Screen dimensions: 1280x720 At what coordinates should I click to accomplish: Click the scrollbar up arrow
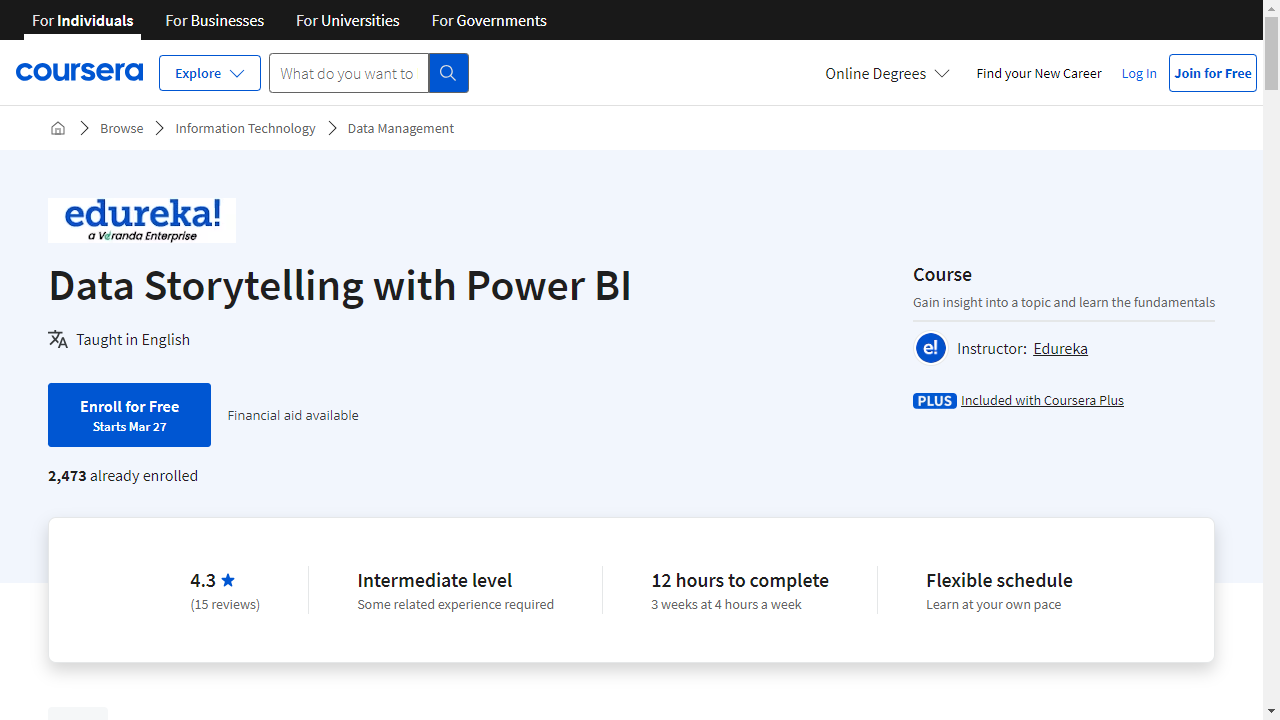[x=1271, y=8]
